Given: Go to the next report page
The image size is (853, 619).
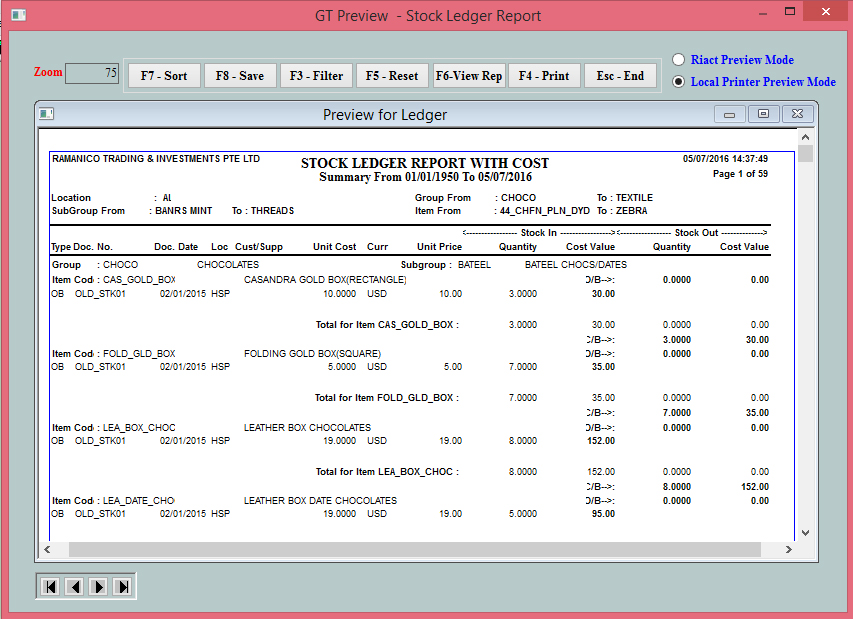Looking at the screenshot, I should pyautogui.click(x=98, y=586).
